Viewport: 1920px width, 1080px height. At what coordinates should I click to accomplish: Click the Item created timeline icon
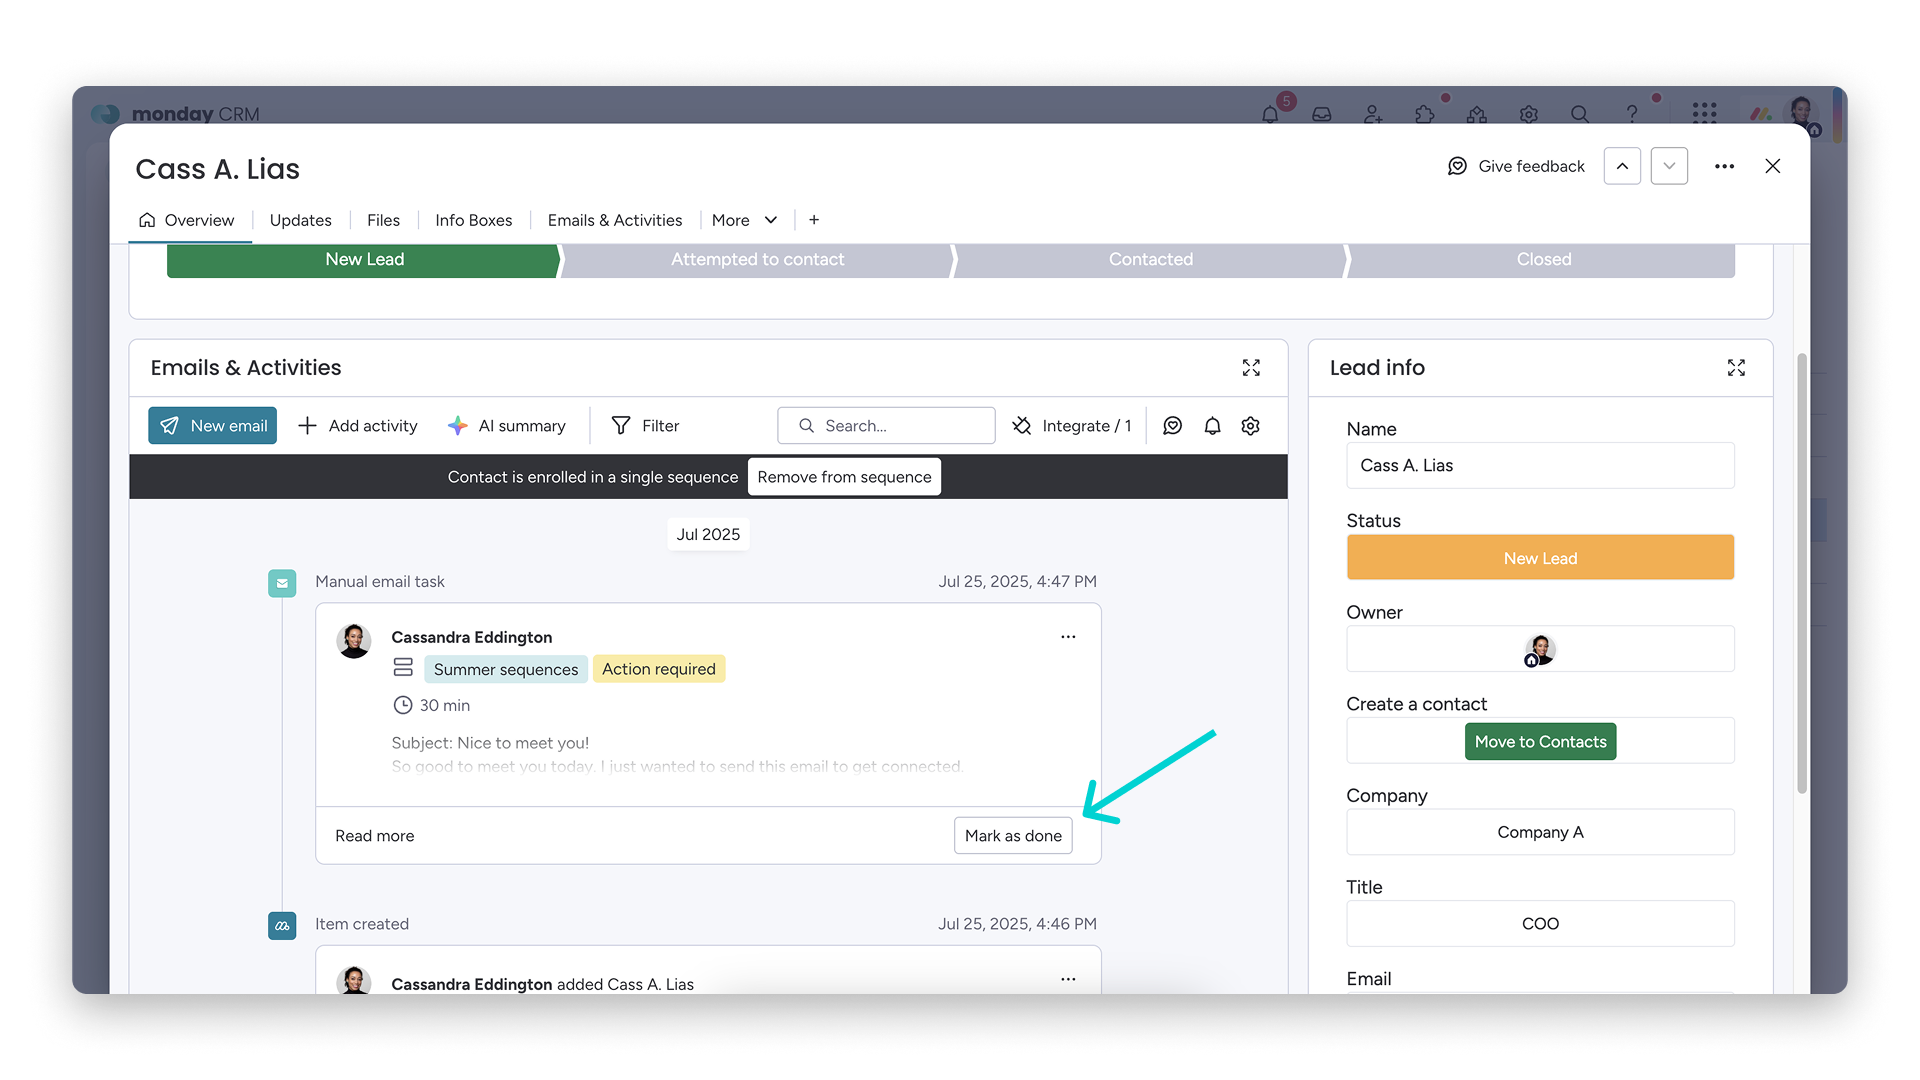[x=282, y=926]
